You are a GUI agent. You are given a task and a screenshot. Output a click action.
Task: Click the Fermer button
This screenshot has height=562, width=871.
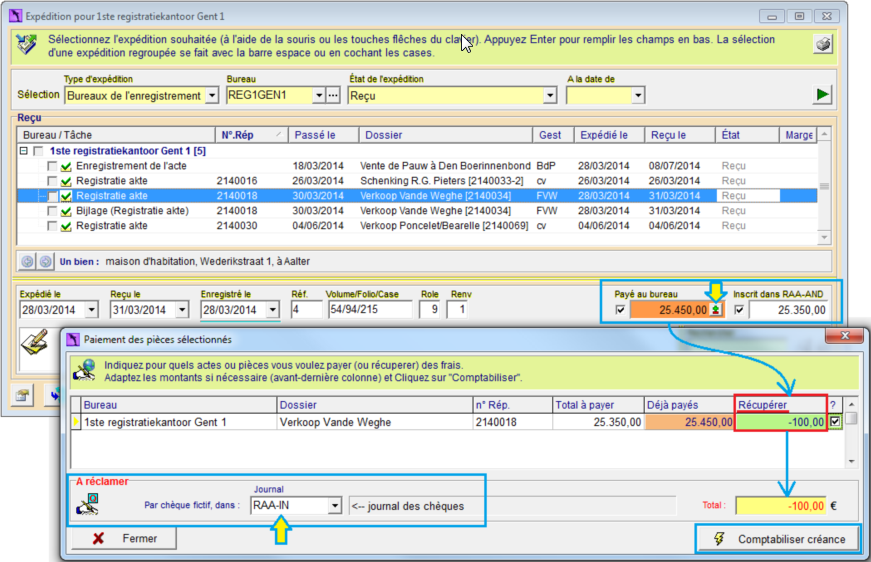(124, 538)
